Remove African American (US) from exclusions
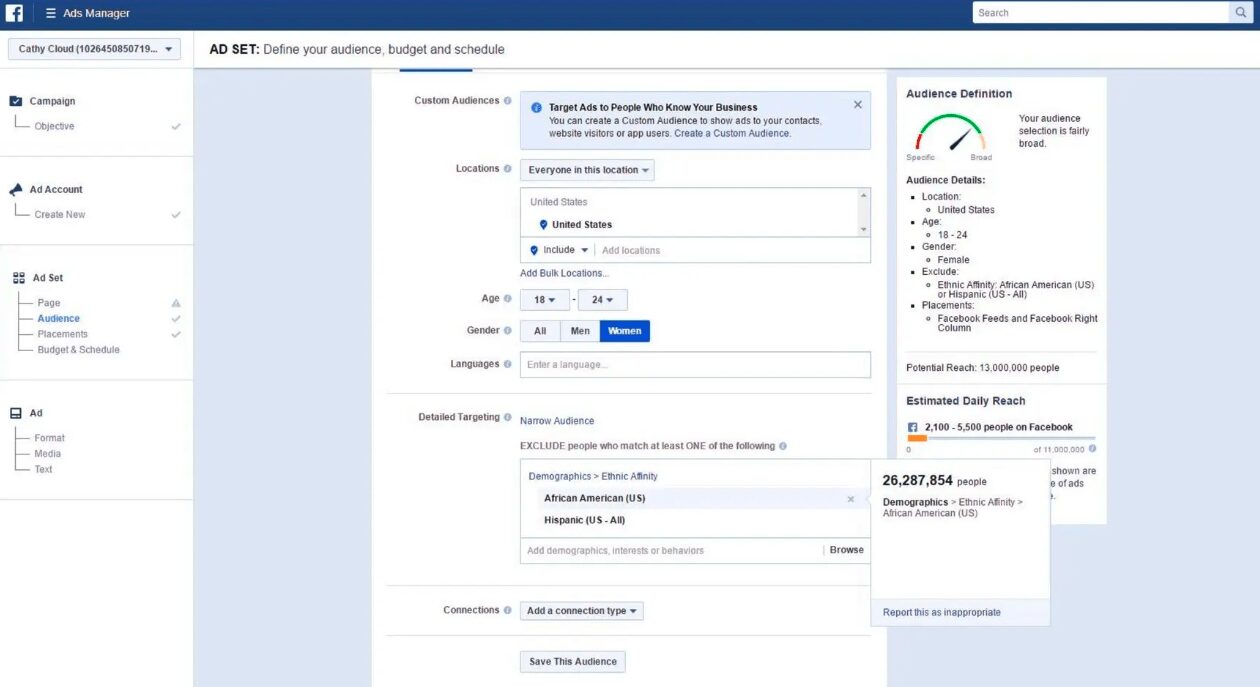The image size is (1260, 687). pos(851,498)
